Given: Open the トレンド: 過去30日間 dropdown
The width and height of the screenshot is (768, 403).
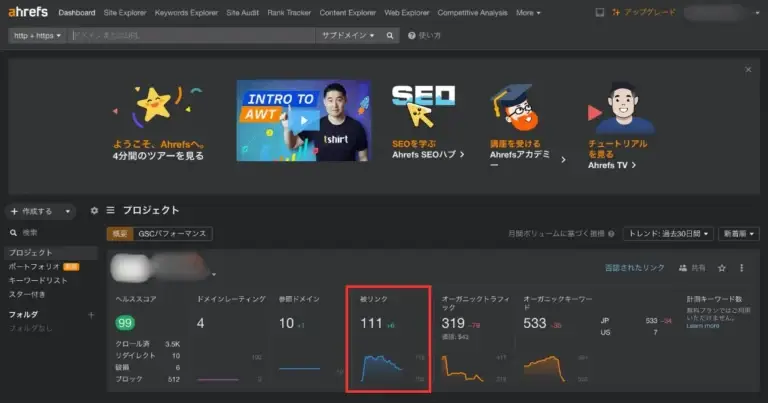Looking at the screenshot, I should 668,233.
